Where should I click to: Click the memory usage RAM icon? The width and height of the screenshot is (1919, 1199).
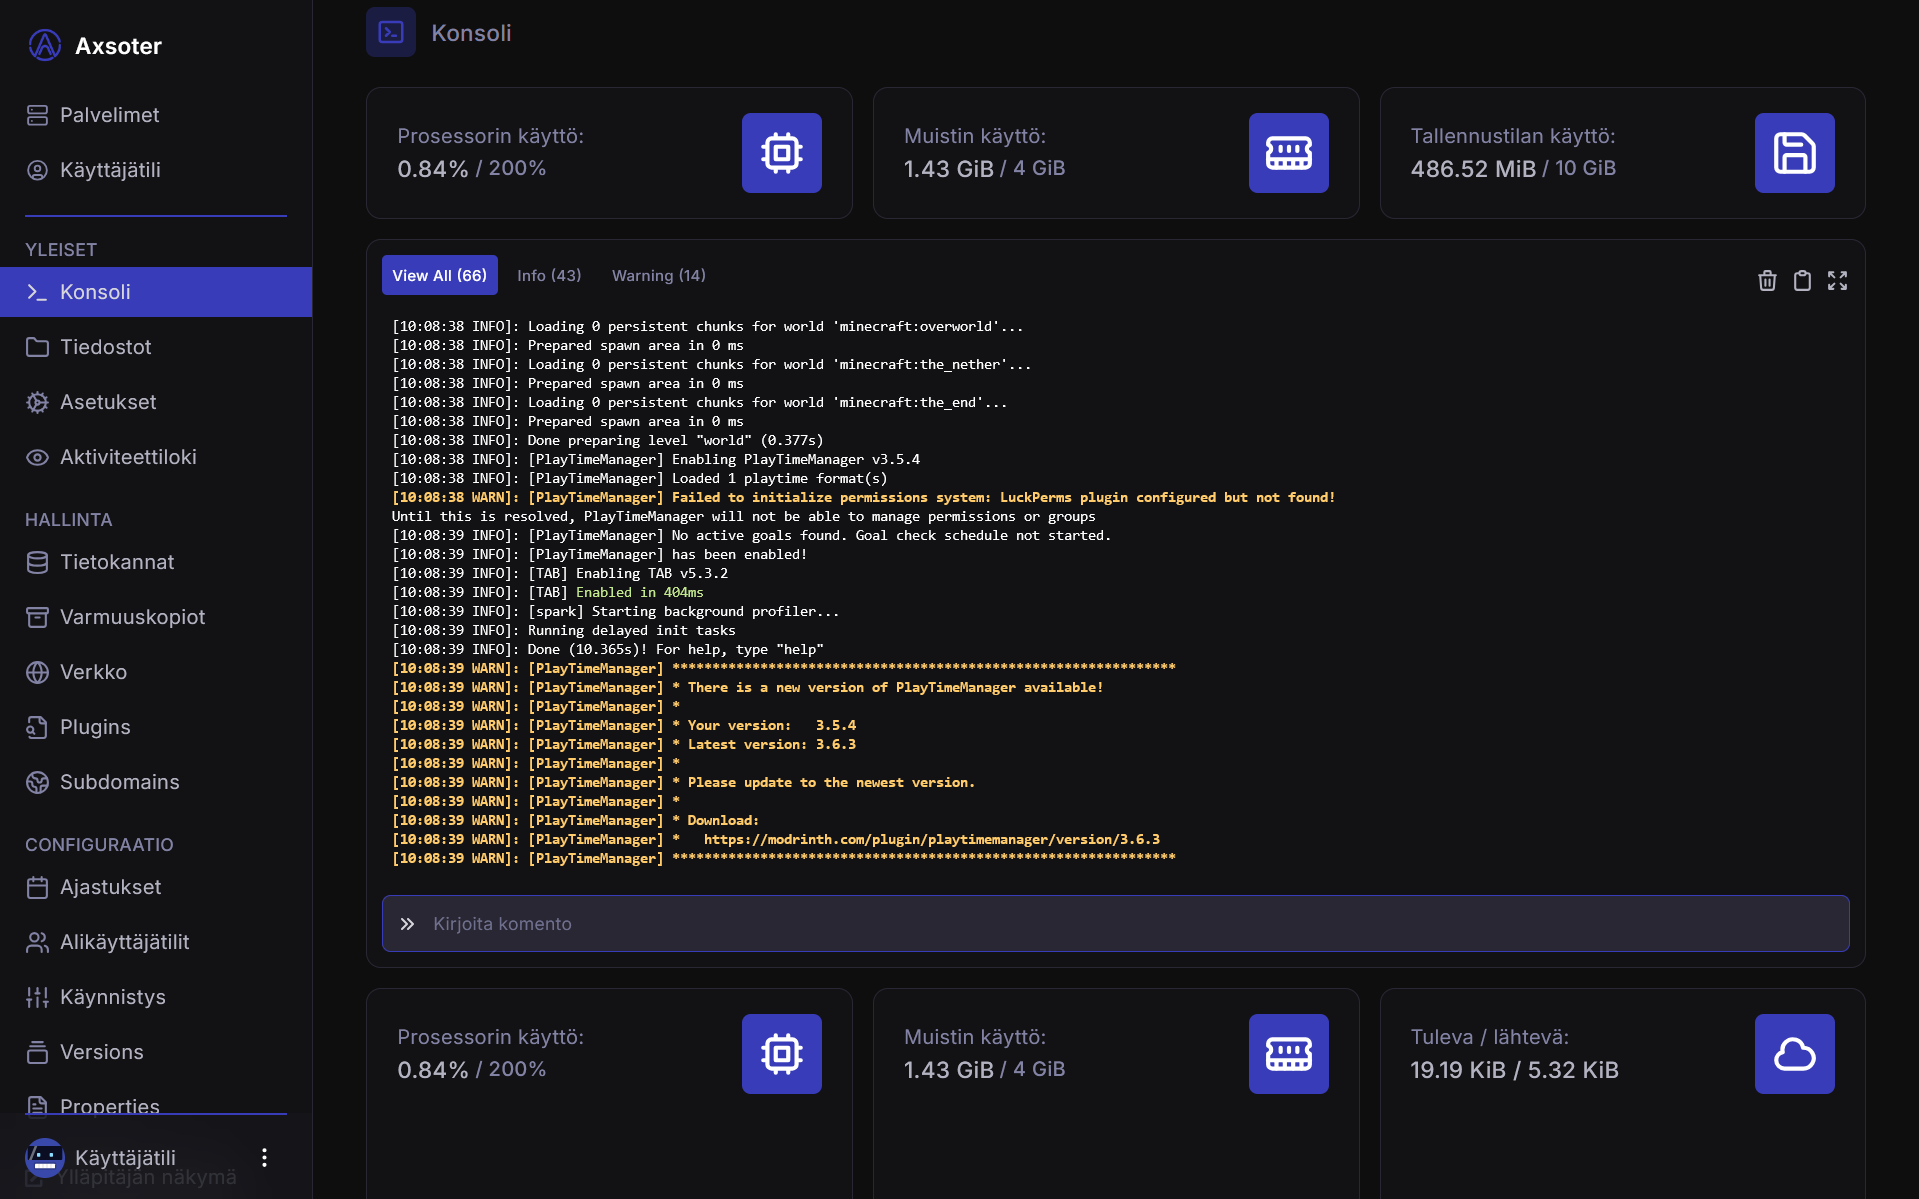(x=1288, y=153)
